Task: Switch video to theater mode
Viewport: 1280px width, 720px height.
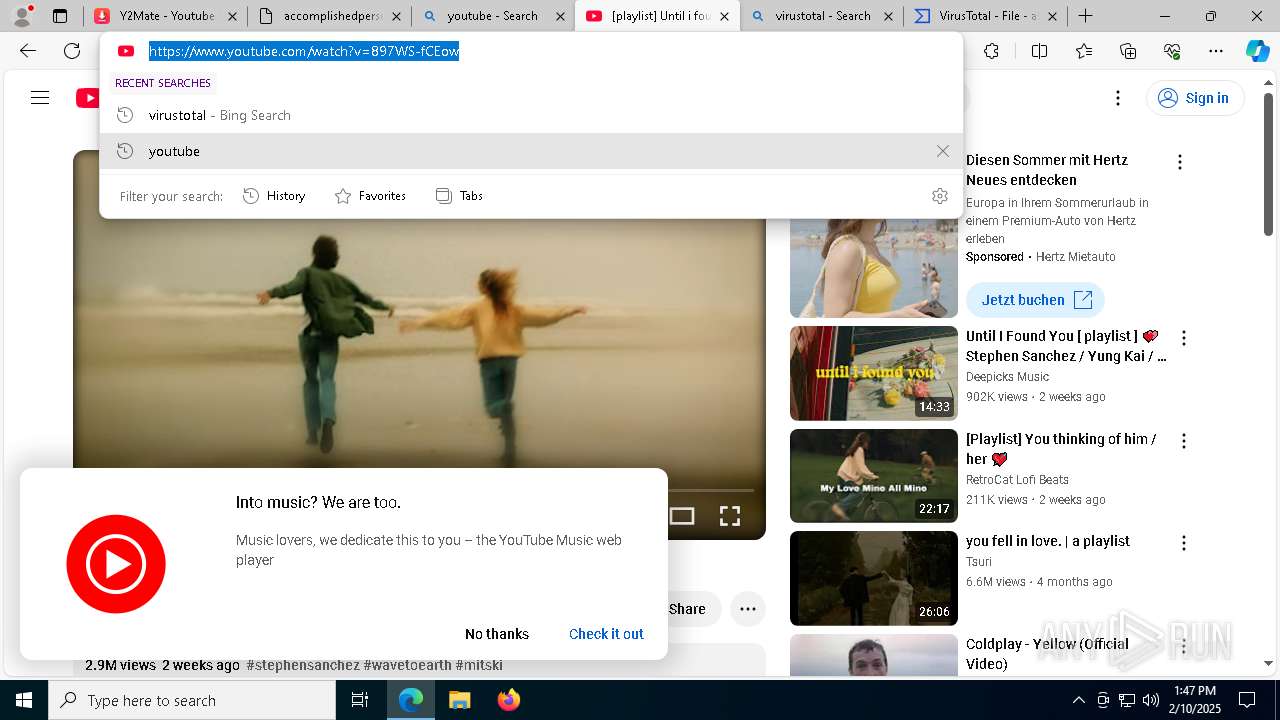Action: 682,516
